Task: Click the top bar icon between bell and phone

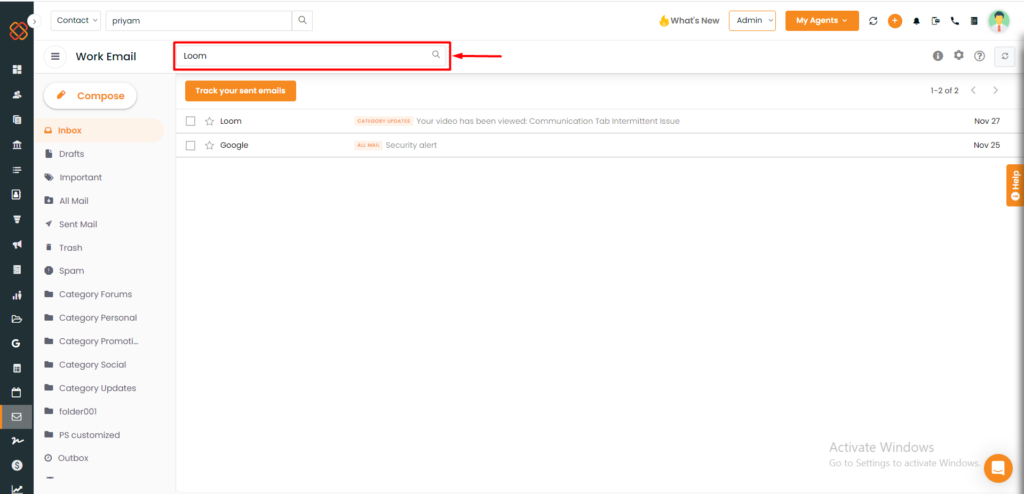Action: pyautogui.click(x=936, y=21)
